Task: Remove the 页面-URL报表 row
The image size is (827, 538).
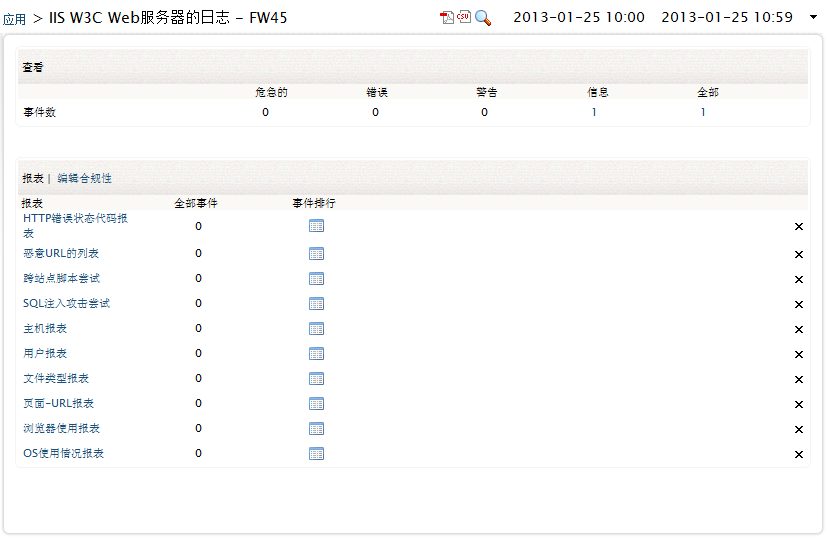Action: tap(799, 405)
